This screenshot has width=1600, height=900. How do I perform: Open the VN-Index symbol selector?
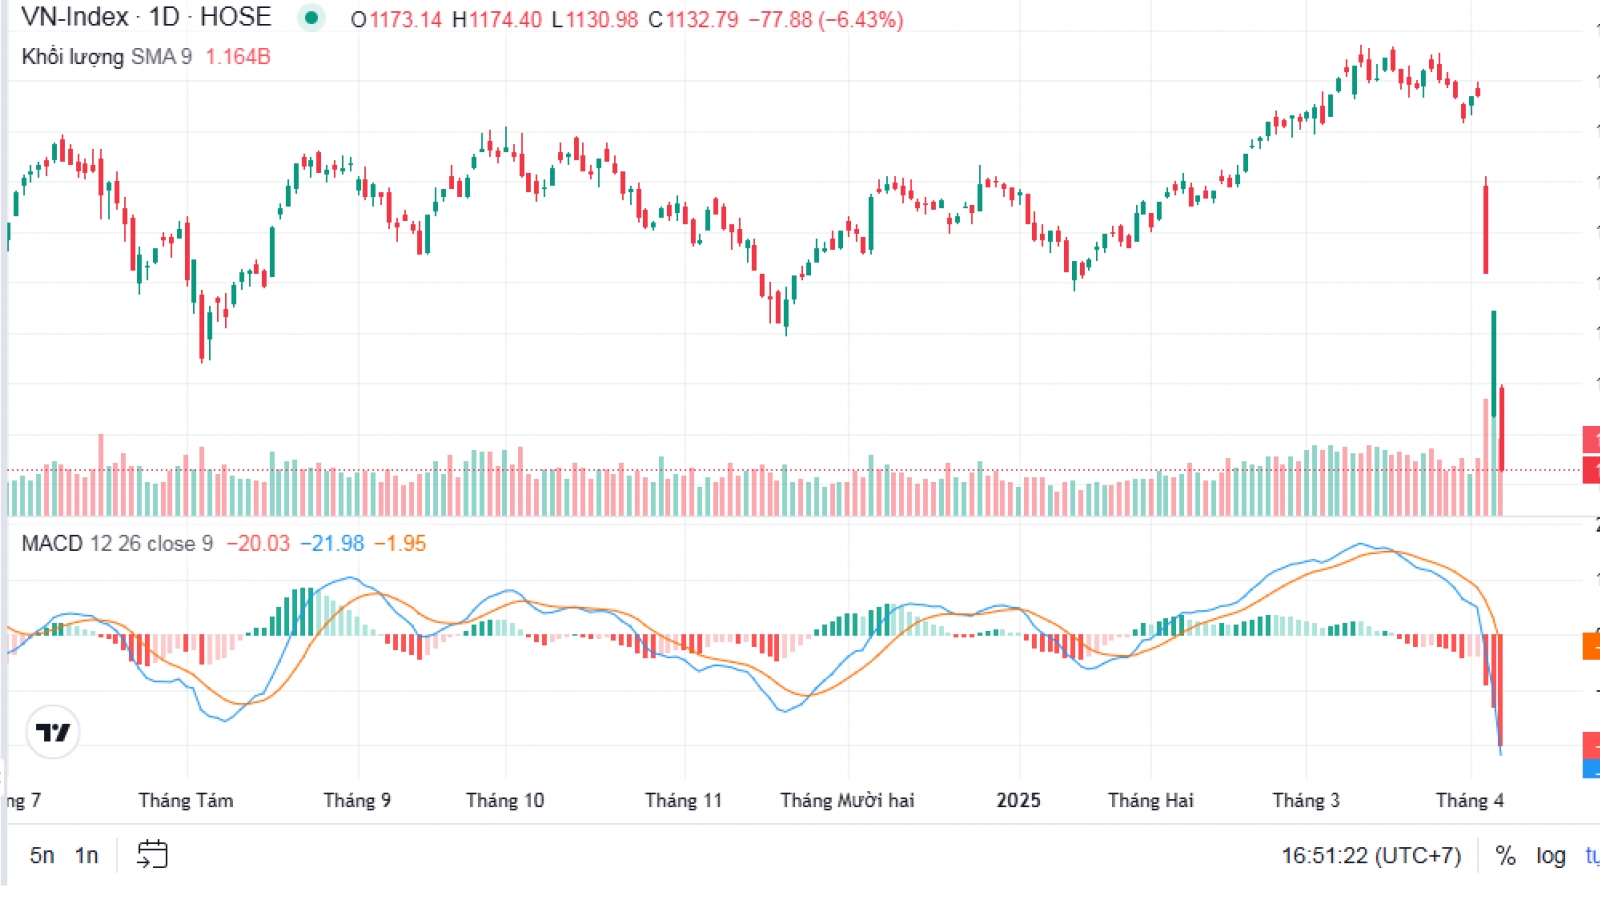75,17
